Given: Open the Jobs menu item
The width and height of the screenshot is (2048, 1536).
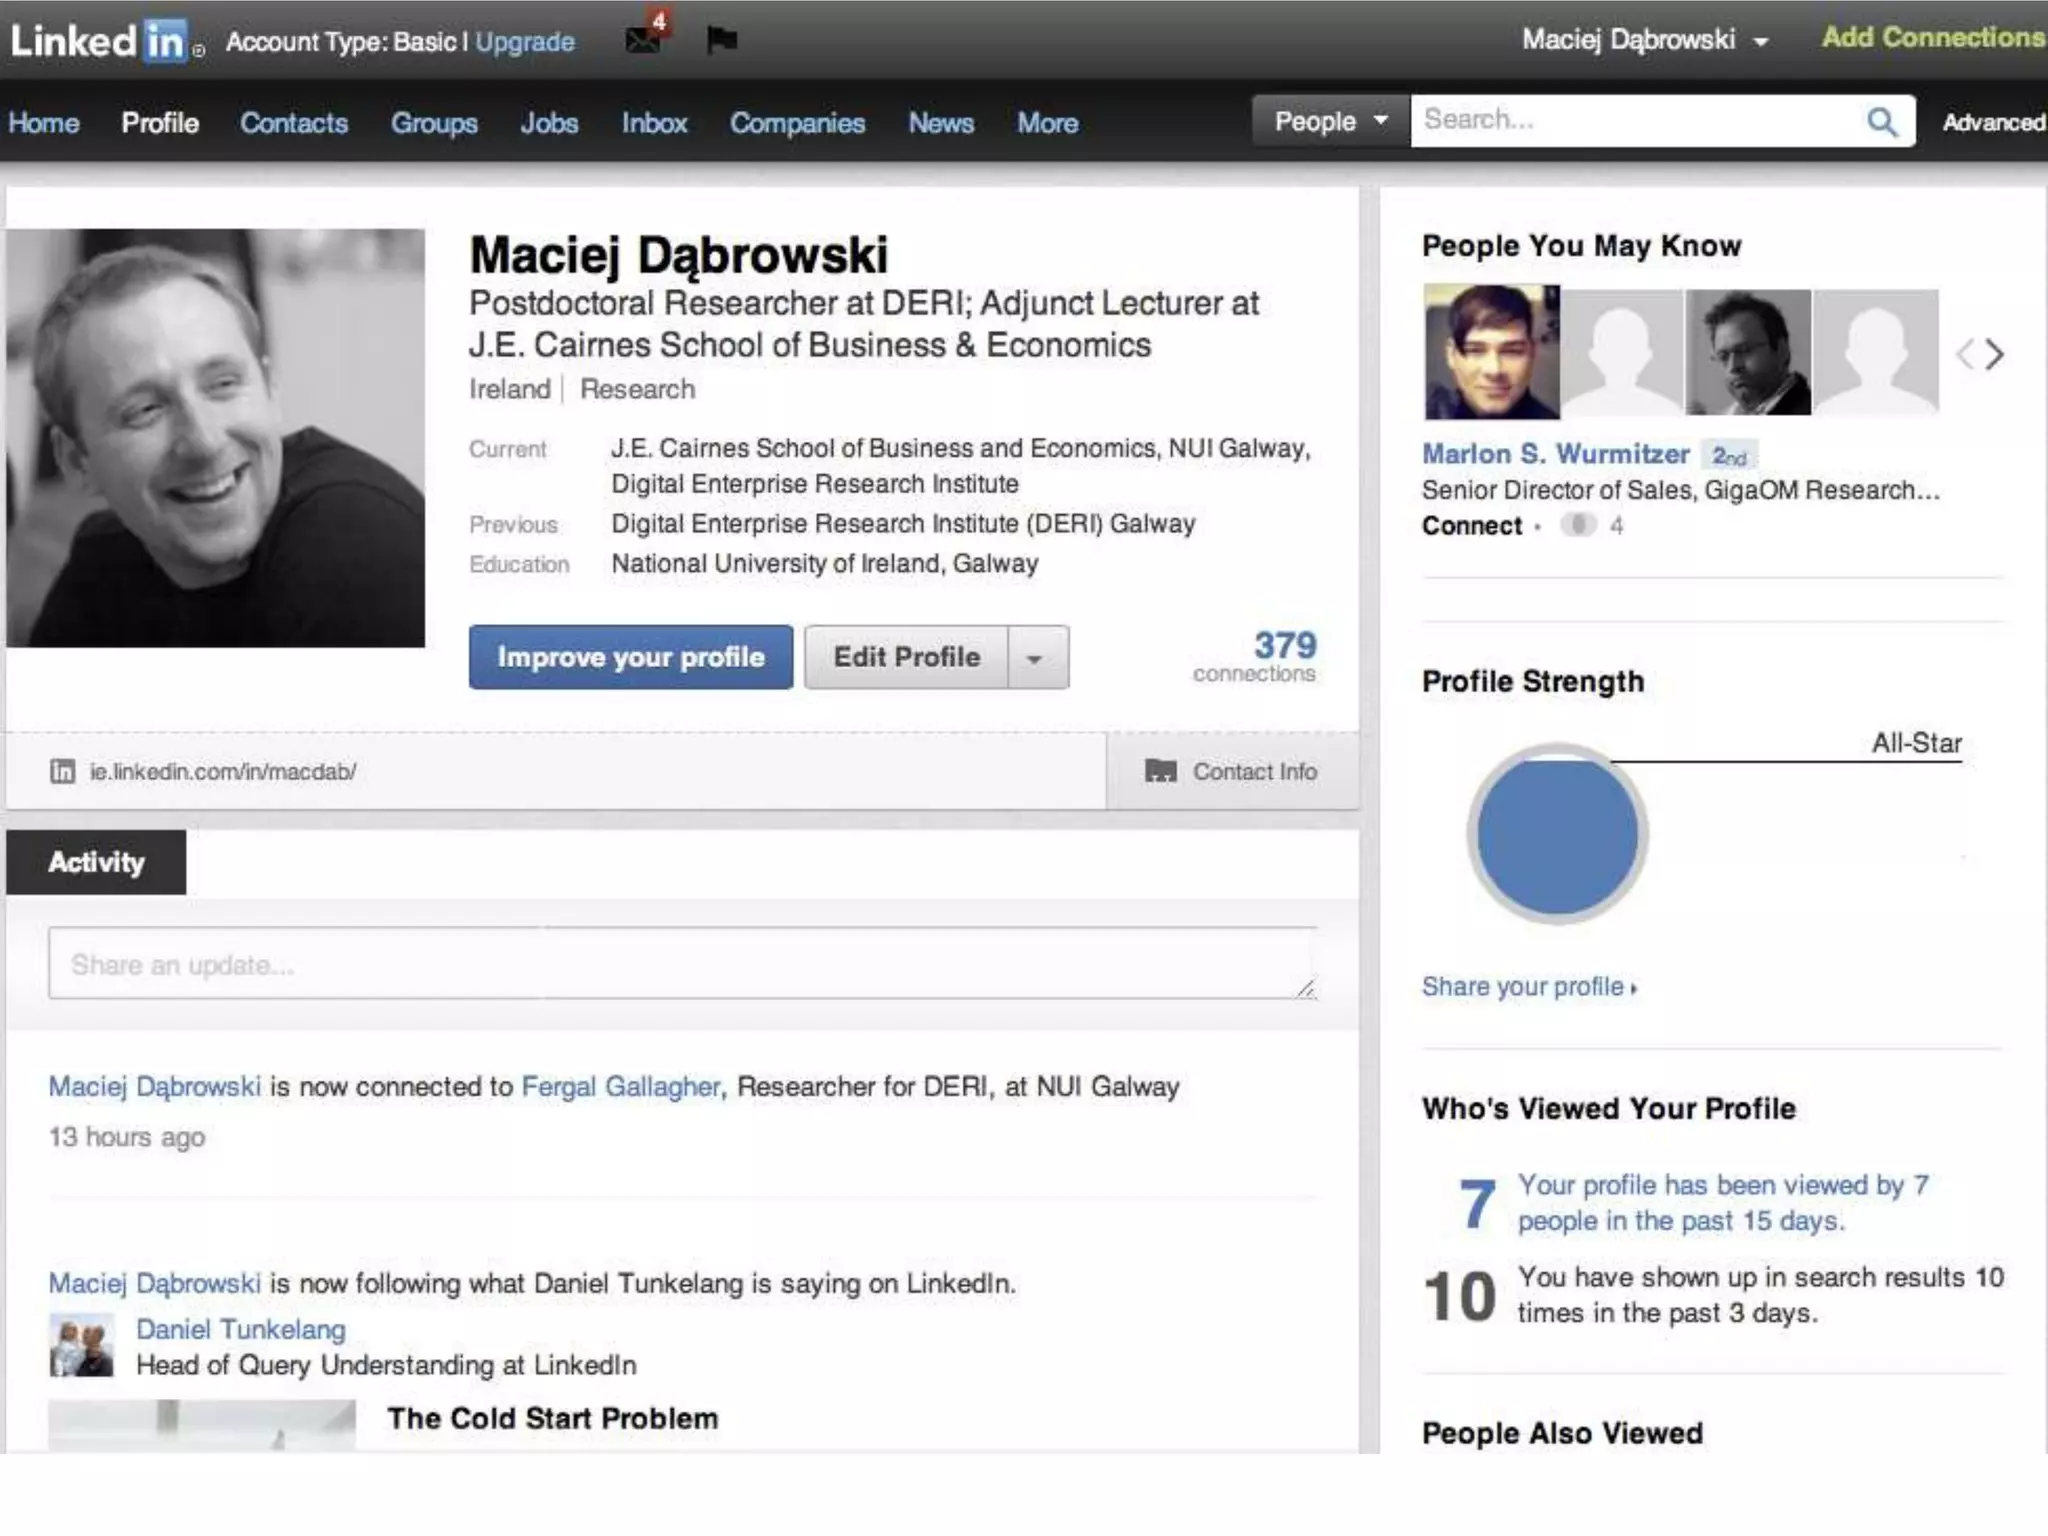Looking at the screenshot, I should (x=549, y=123).
